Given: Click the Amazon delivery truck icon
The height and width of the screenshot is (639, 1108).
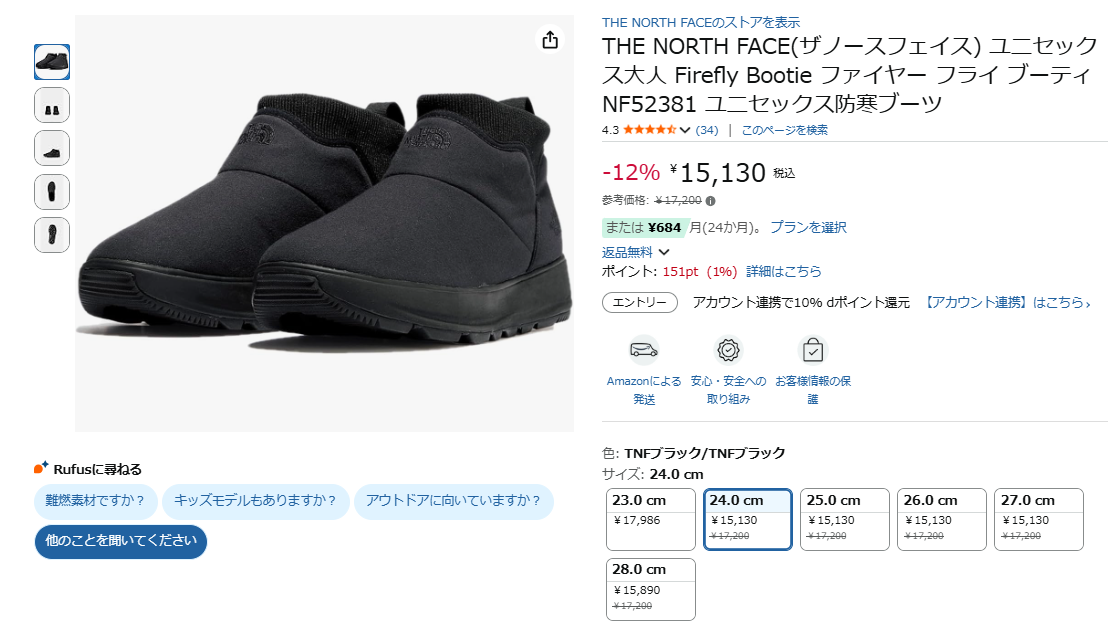Looking at the screenshot, I should coord(643,350).
